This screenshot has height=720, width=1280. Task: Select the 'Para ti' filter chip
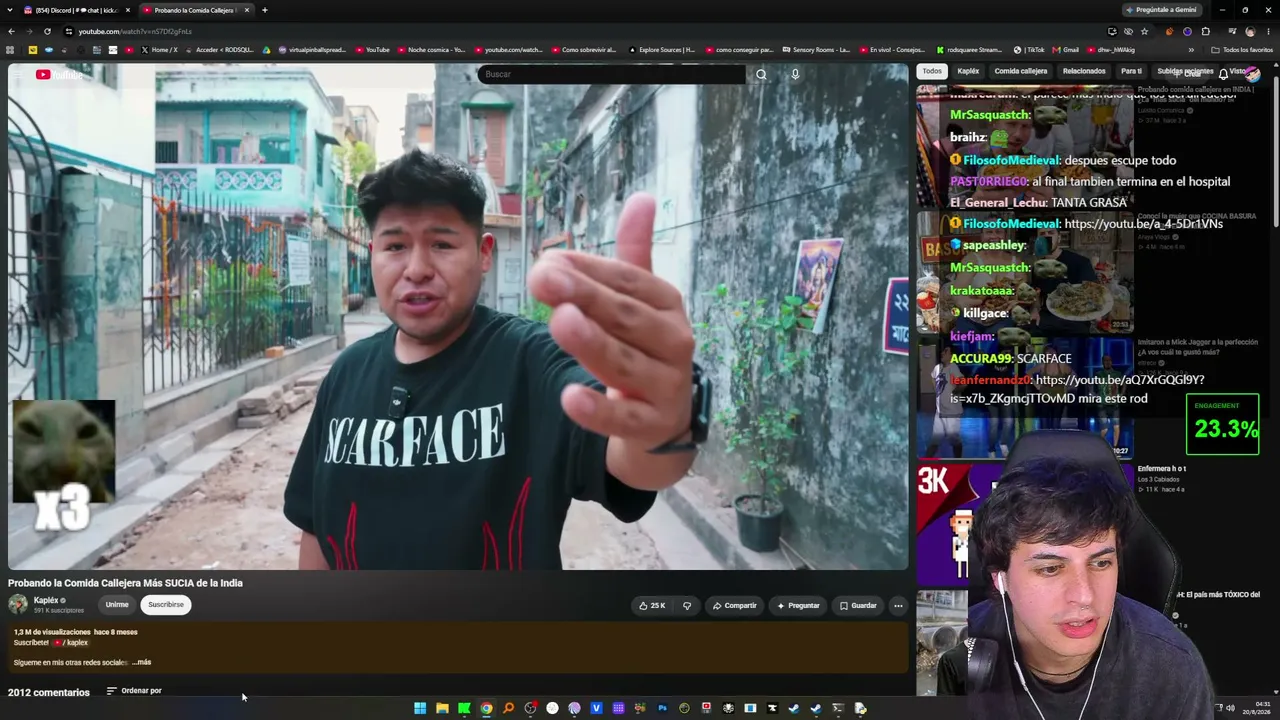click(1131, 71)
